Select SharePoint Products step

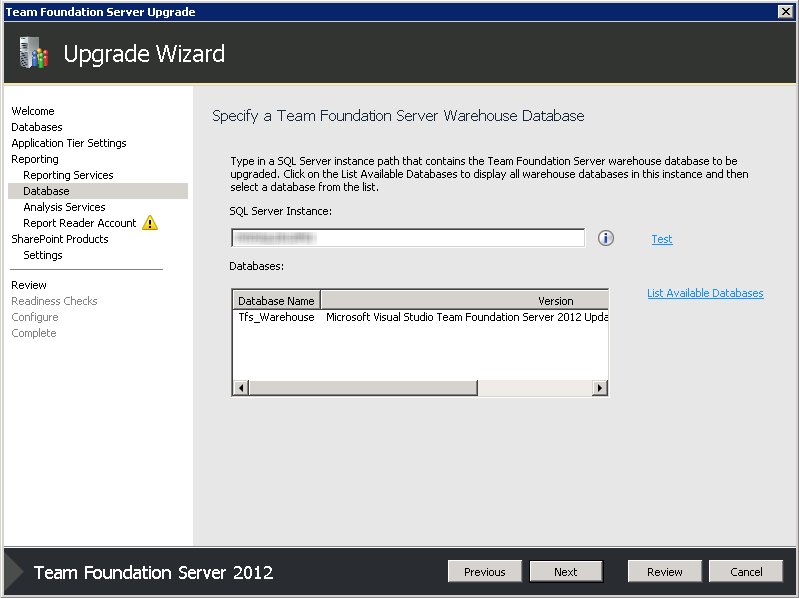click(x=60, y=239)
